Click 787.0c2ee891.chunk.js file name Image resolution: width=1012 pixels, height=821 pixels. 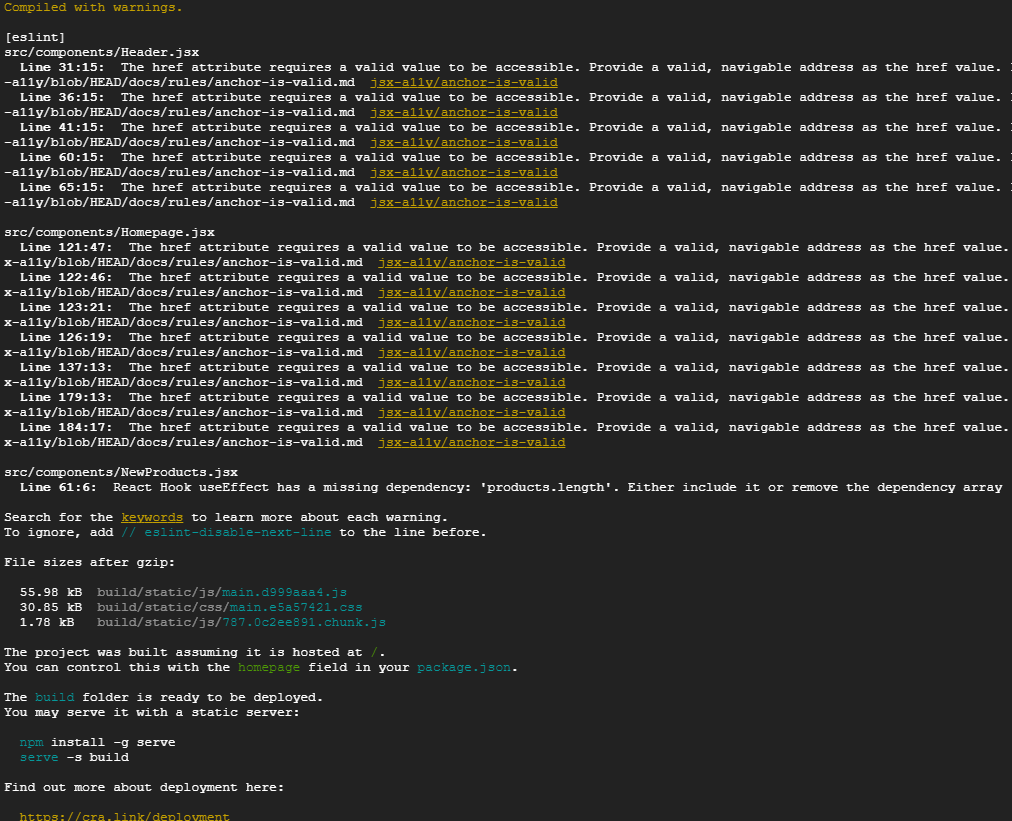tap(304, 623)
